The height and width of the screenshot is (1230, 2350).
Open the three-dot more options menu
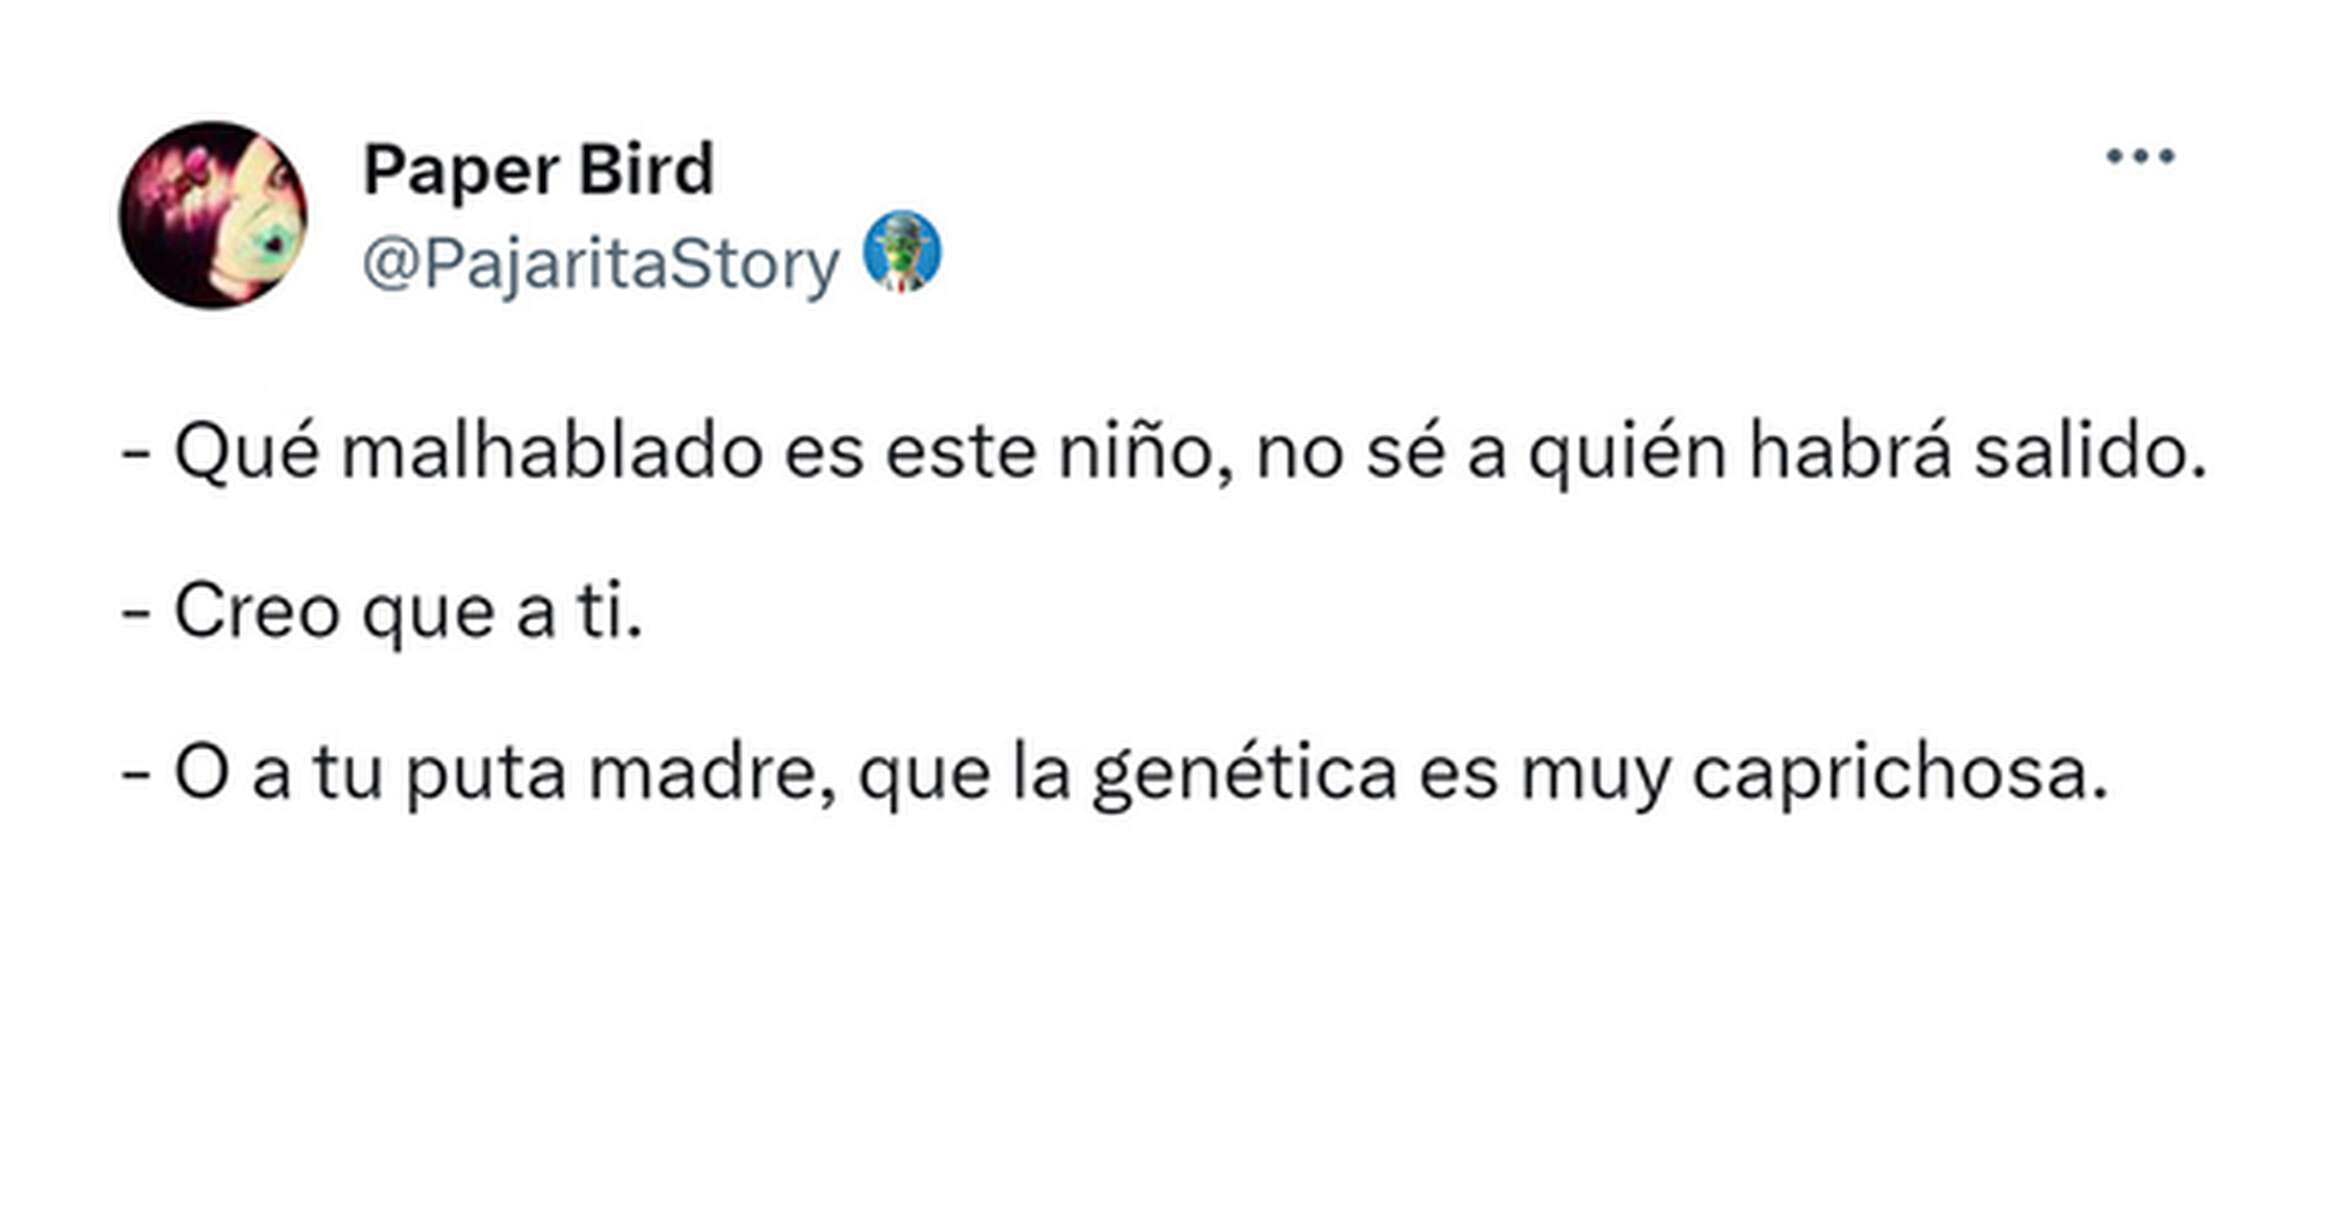pos(2140,156)
